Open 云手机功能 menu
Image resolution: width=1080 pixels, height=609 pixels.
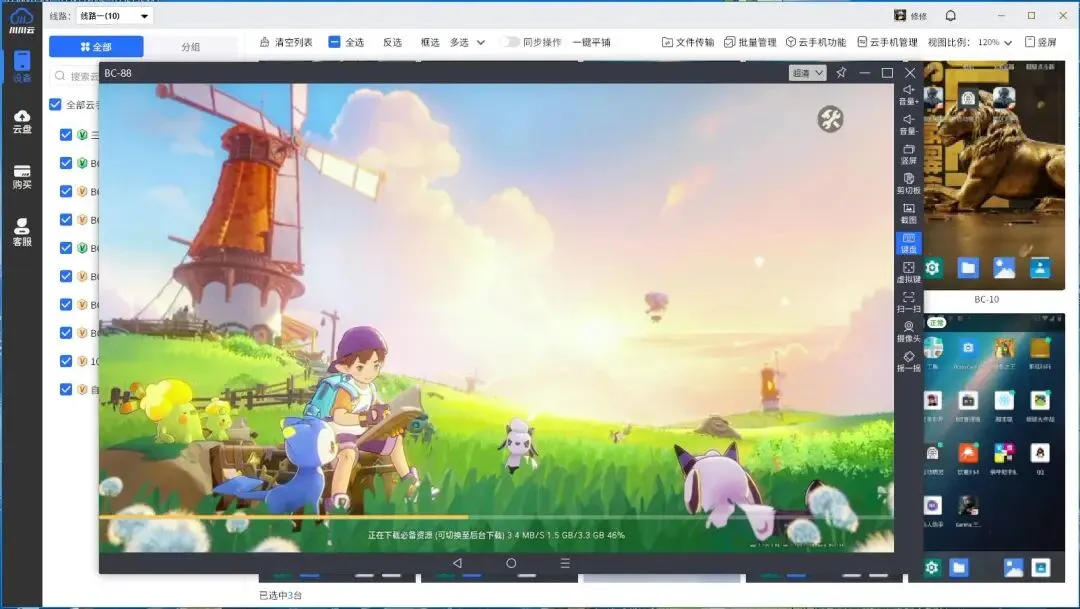click(x=816, y=42)
